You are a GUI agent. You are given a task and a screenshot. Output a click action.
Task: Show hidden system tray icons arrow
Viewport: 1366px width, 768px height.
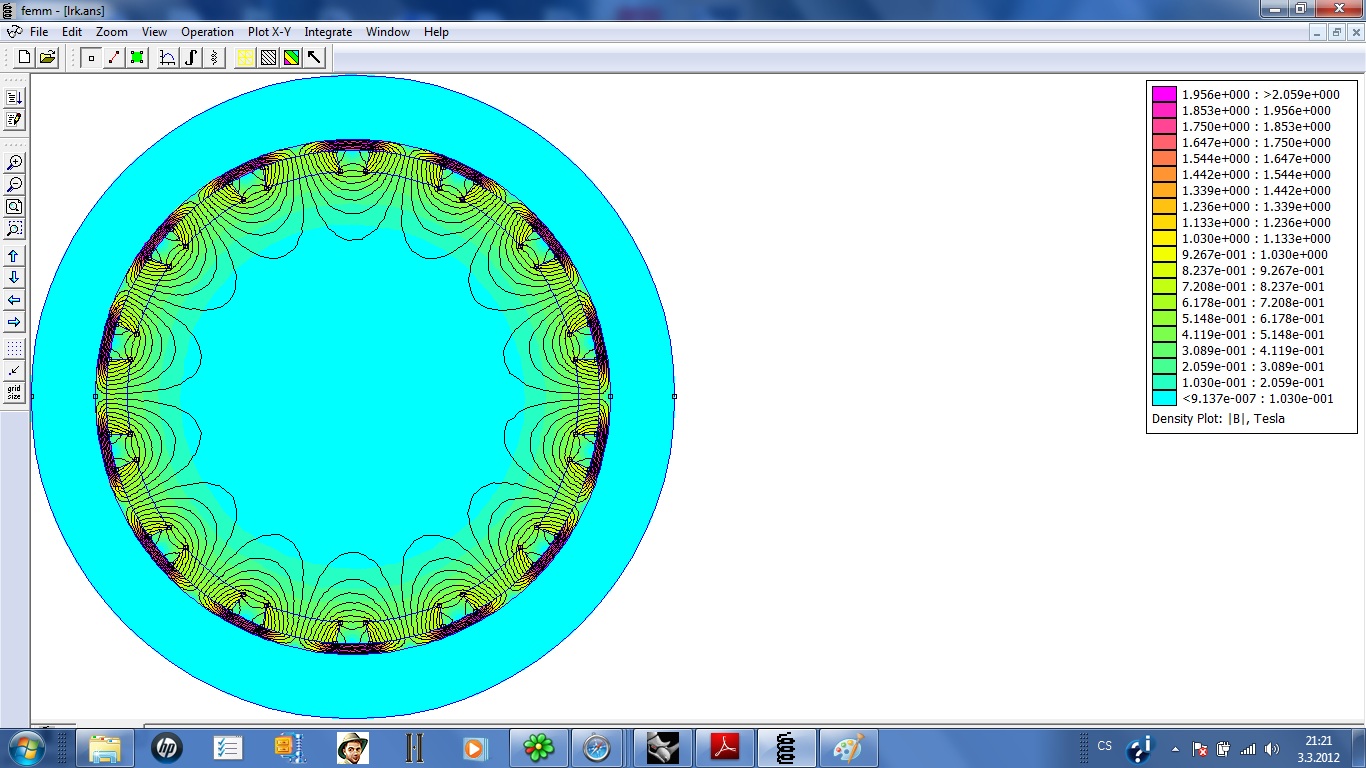click(1176, 749)
